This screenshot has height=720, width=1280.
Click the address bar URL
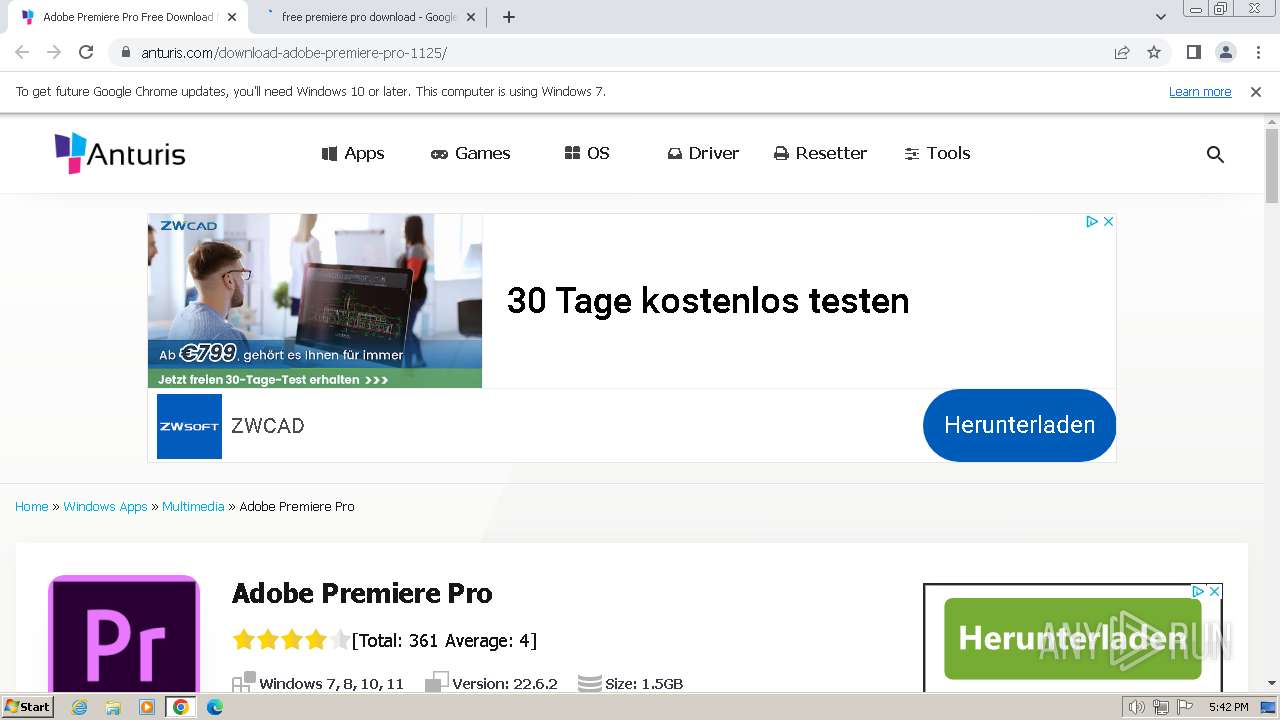(294, 52)
